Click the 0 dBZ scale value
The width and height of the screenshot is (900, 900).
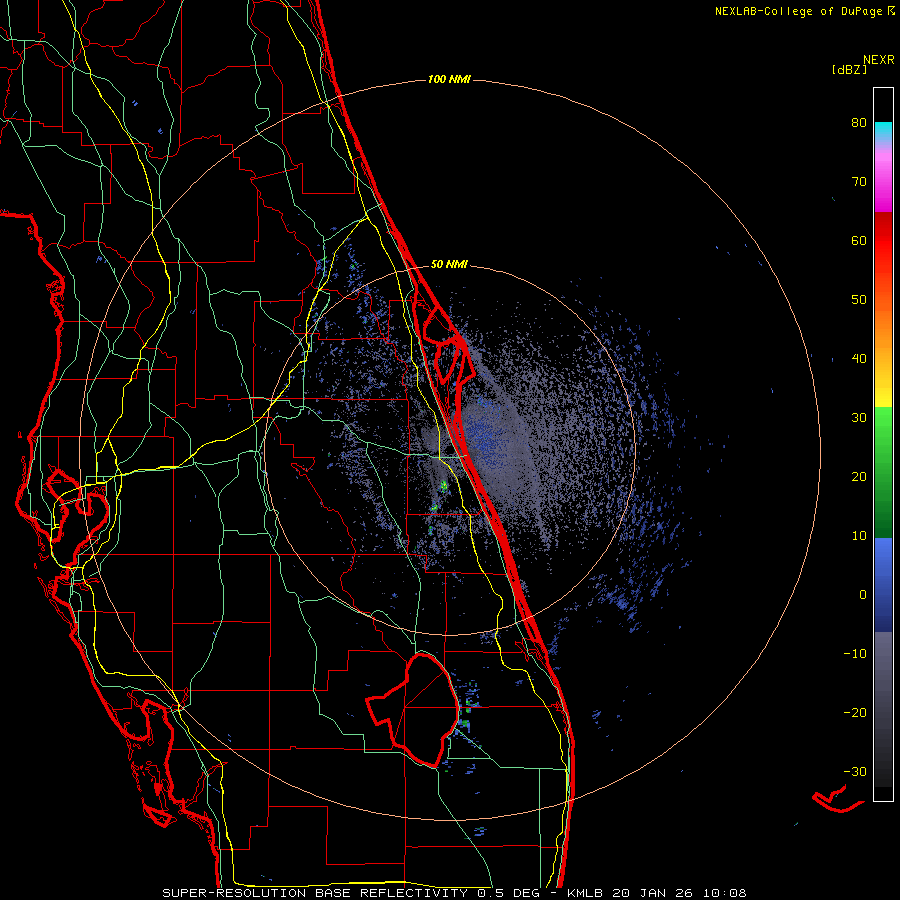pyautogui.click(x=863, y=595)
